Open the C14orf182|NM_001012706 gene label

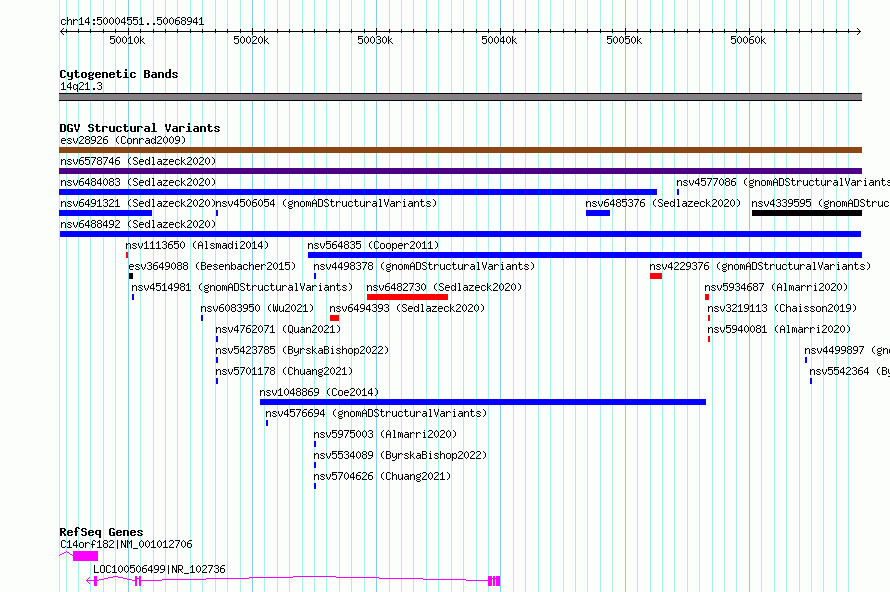click(x=126, y=544)
